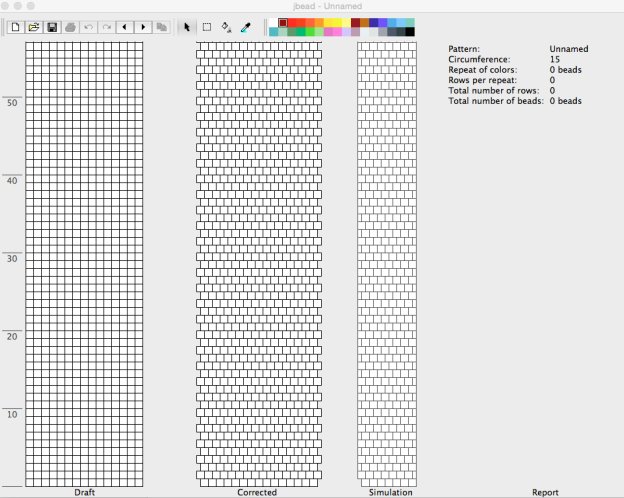Pick the black color swatch

coord(408,31)
